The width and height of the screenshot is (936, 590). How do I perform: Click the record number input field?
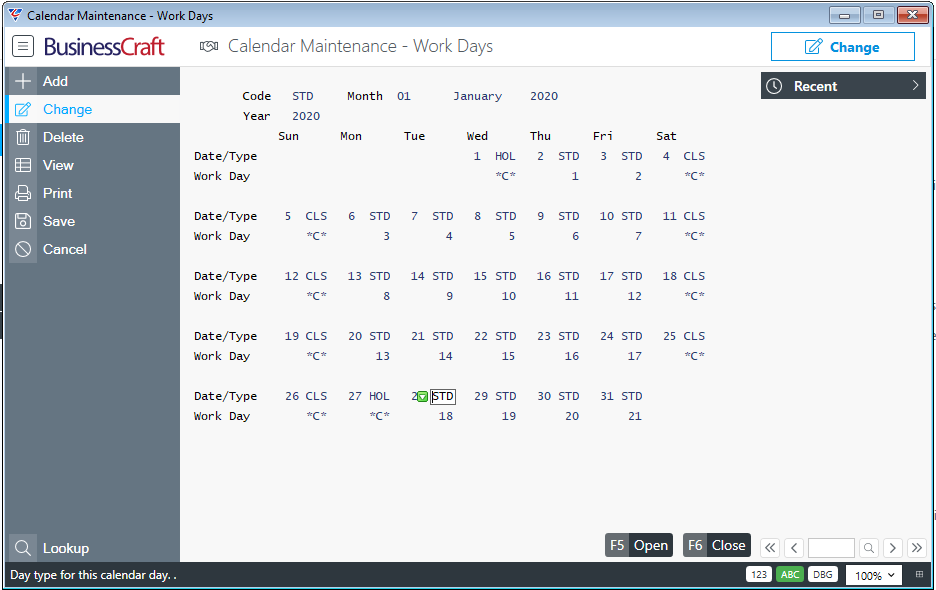coord(831,548)
